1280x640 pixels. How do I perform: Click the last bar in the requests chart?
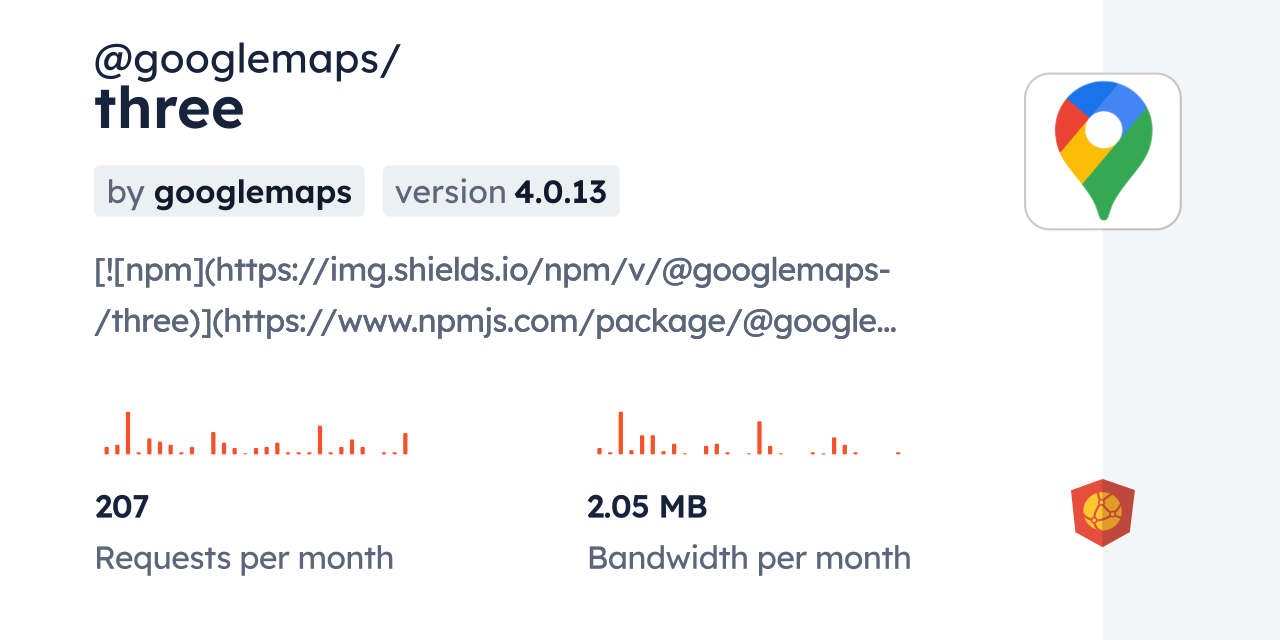pos(405,444)
